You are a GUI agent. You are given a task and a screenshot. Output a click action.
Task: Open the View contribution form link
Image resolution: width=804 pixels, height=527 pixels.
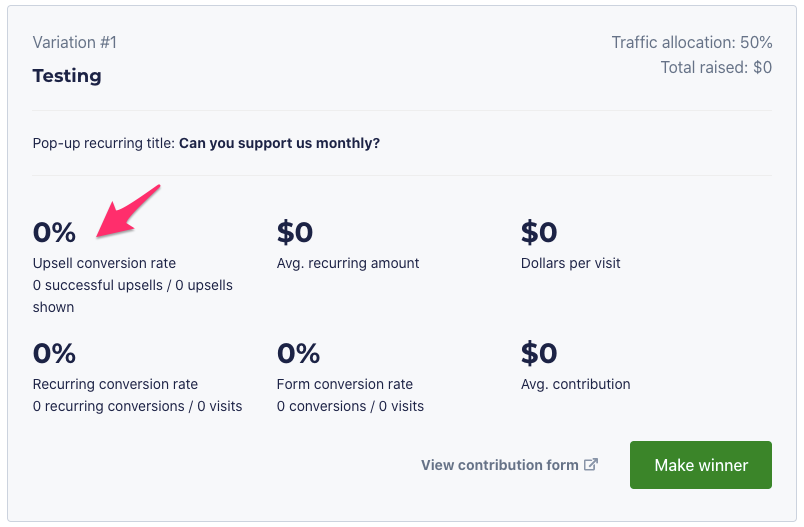point(499,465)
